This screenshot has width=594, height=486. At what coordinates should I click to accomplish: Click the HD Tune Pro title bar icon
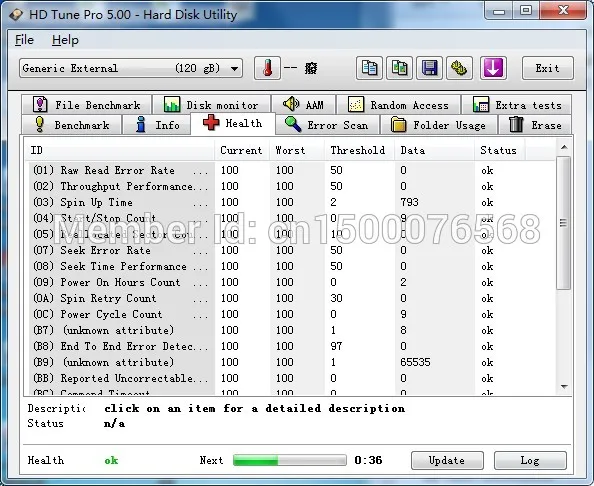click(16, 14)
